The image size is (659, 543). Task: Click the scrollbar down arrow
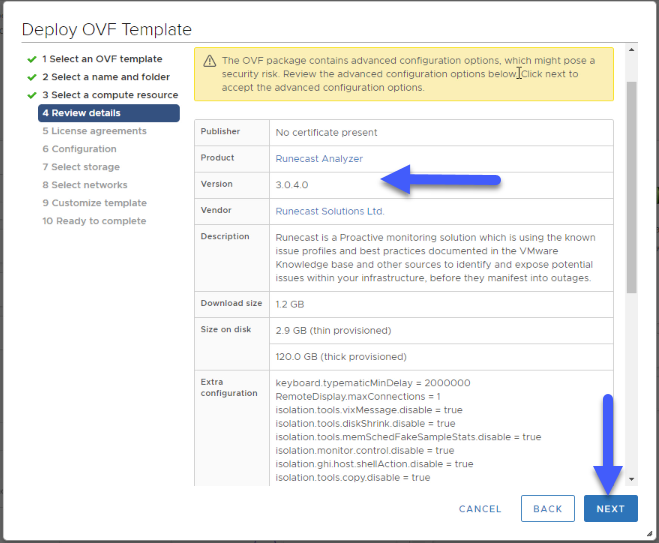(631, 480)
